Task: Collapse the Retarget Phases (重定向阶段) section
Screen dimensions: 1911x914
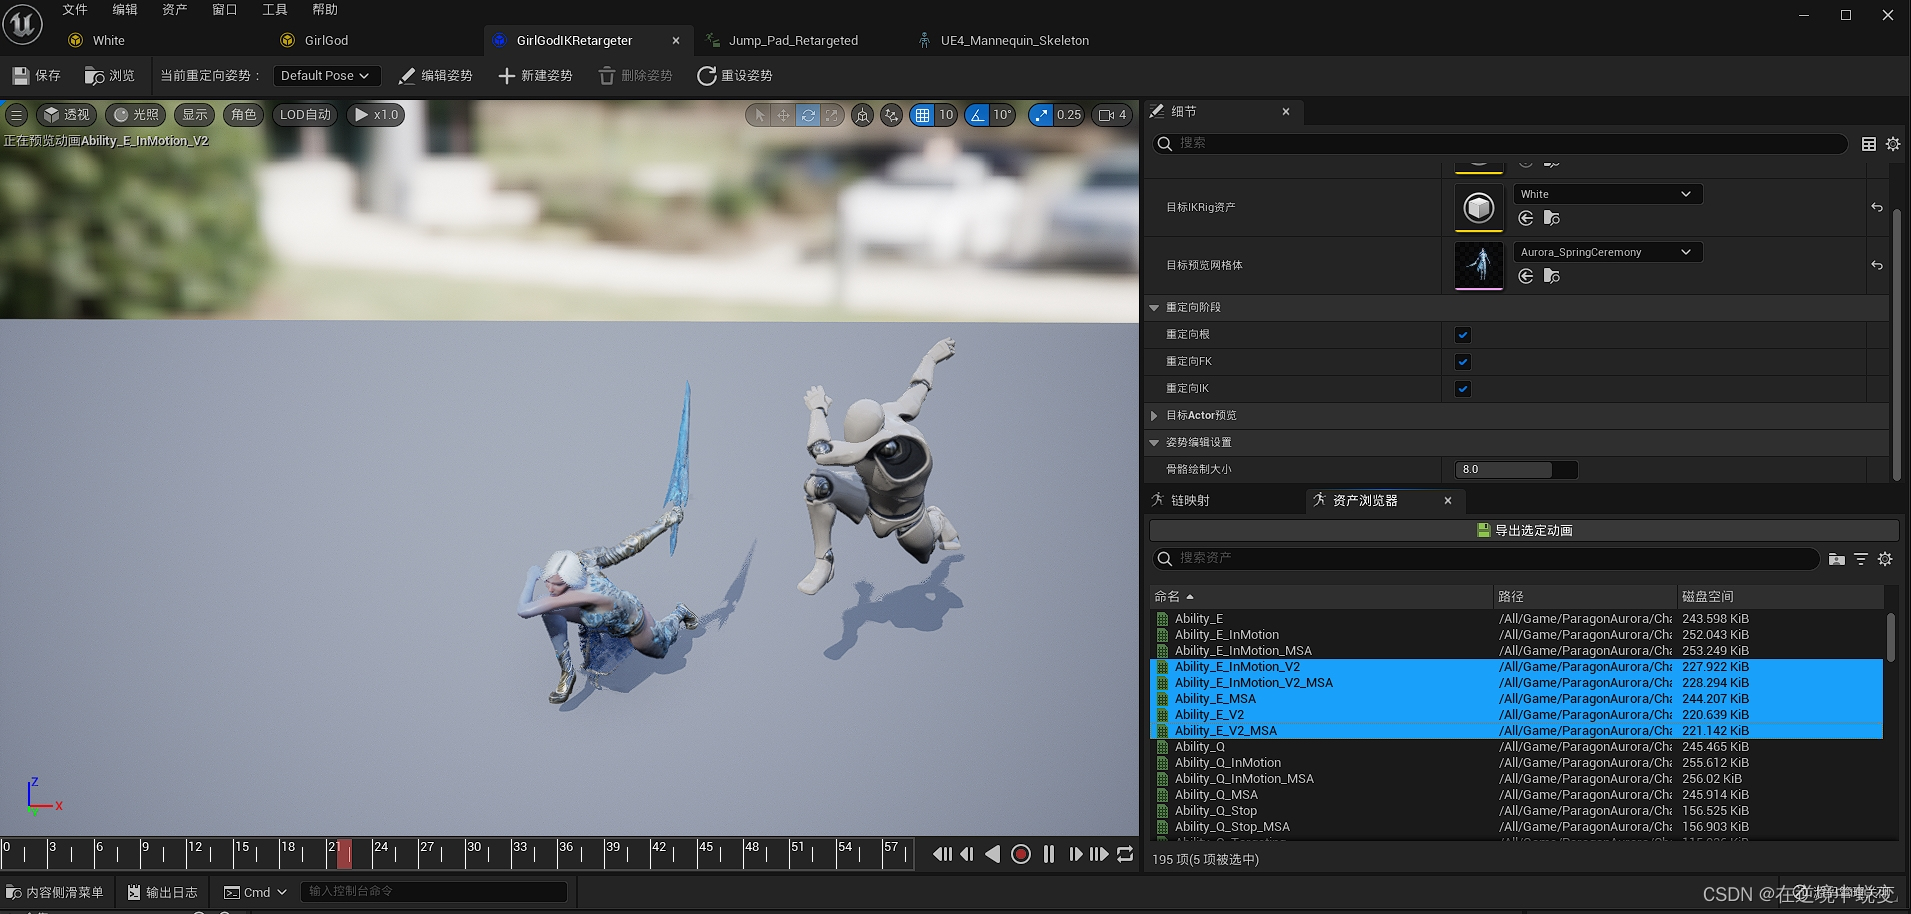Action: [1154, 308]
